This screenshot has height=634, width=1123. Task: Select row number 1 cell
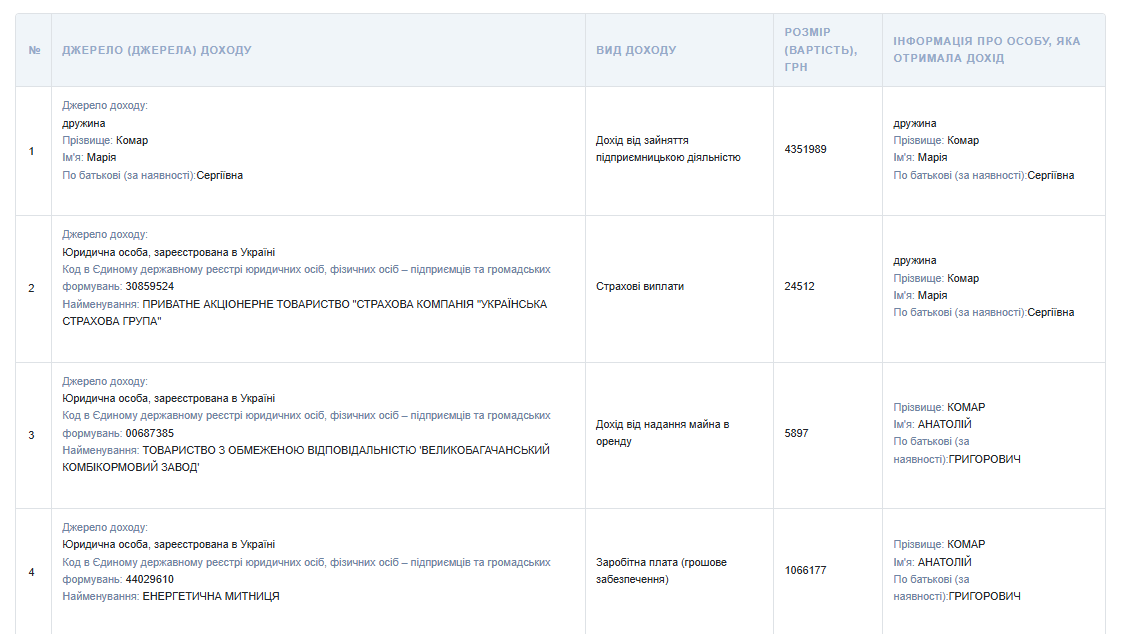pyautogui.click(x=34, y=151)
